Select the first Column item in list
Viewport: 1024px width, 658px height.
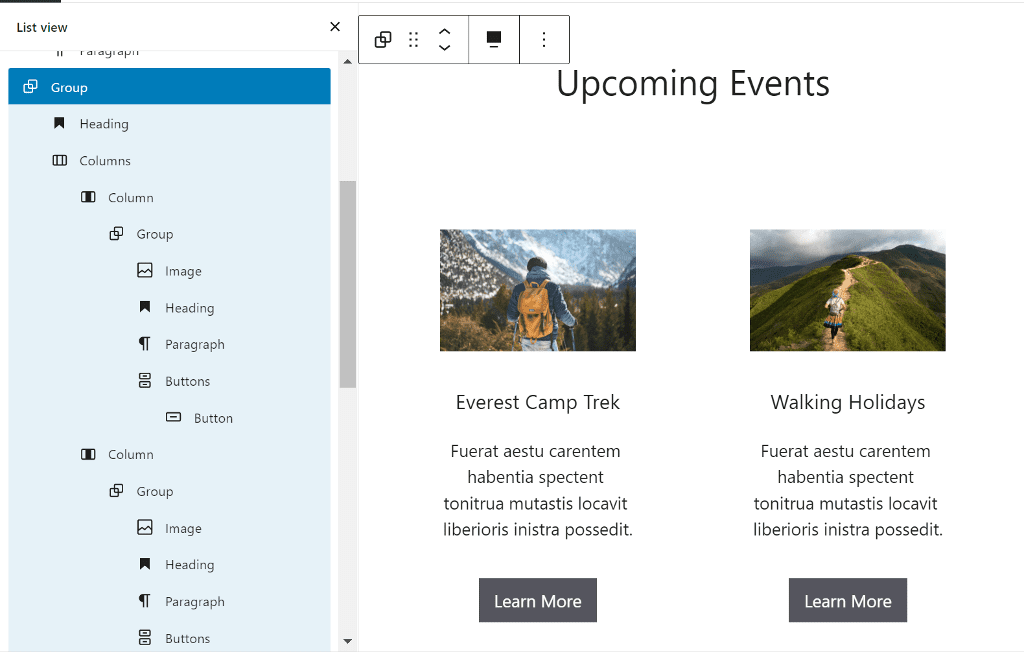[131, 198]
